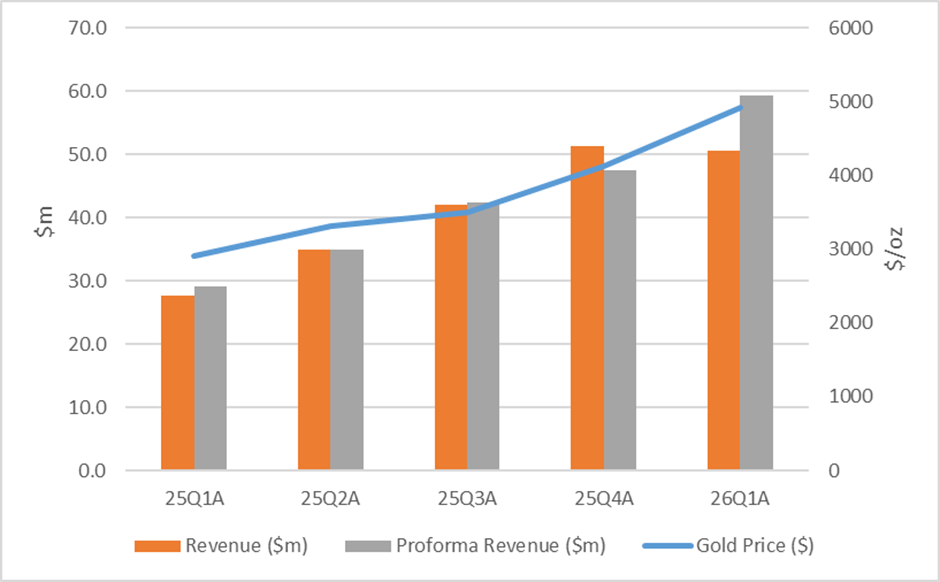Viewport: 940px width, 582px height.
Task: Click the 26Q1A gray Proforma bar
Action: [x=757, y=283]
